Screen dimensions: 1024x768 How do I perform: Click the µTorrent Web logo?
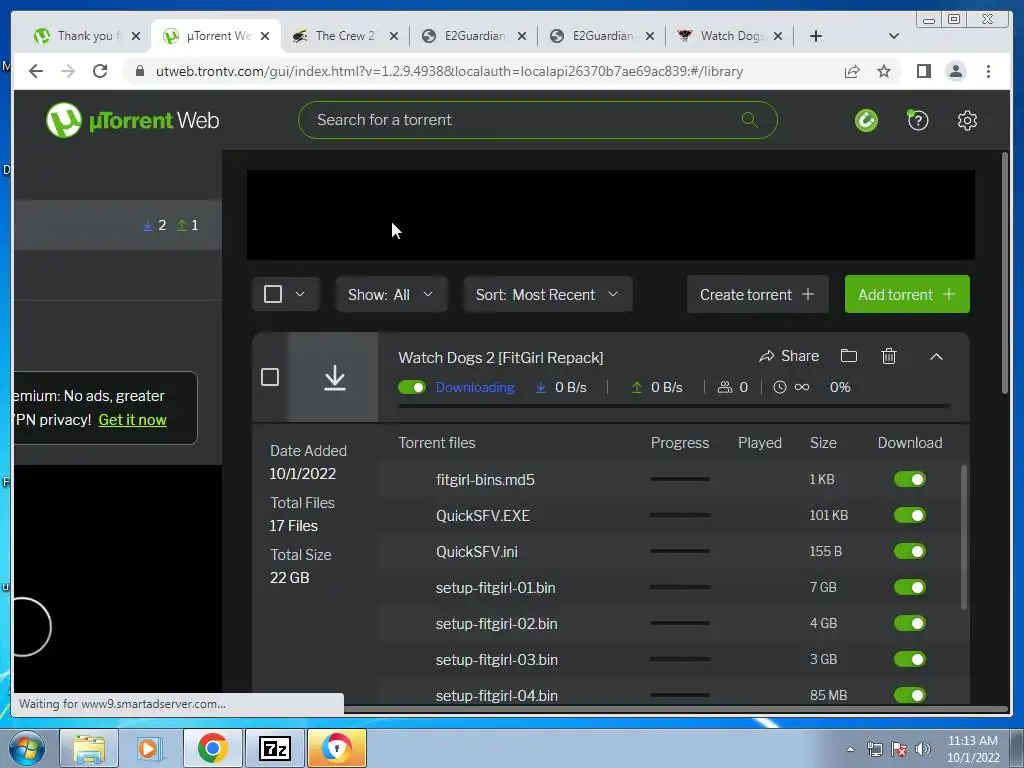(x=133, y=120)
